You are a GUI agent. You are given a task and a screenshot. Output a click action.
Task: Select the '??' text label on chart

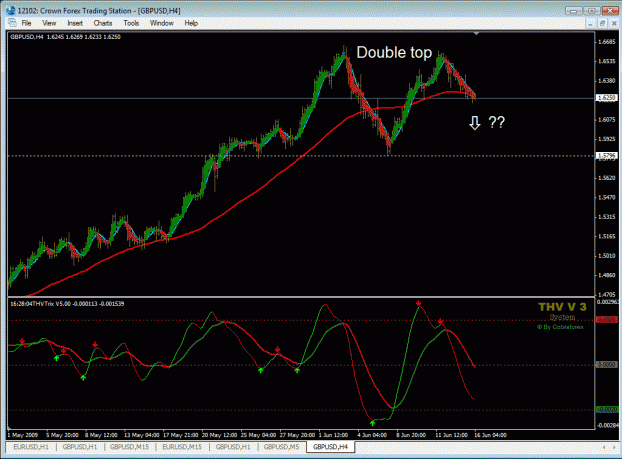[x=497, y=122]
